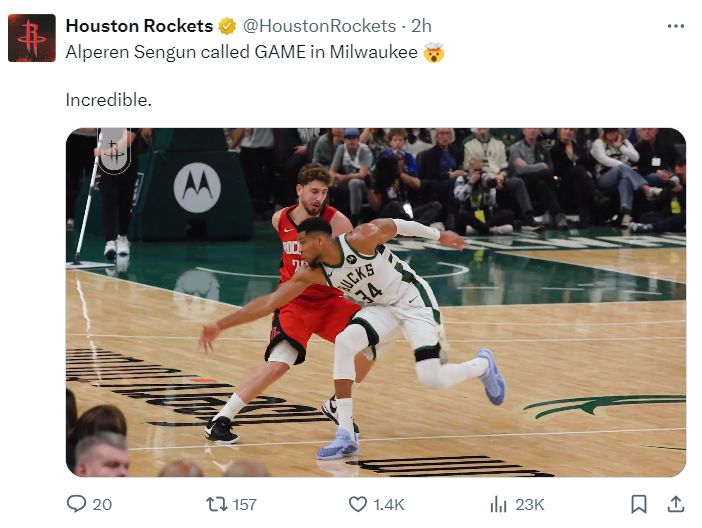The height and width of the screenshot is (528, 702).
Task: Click the exploding head emoji
Action: (434, 52)
